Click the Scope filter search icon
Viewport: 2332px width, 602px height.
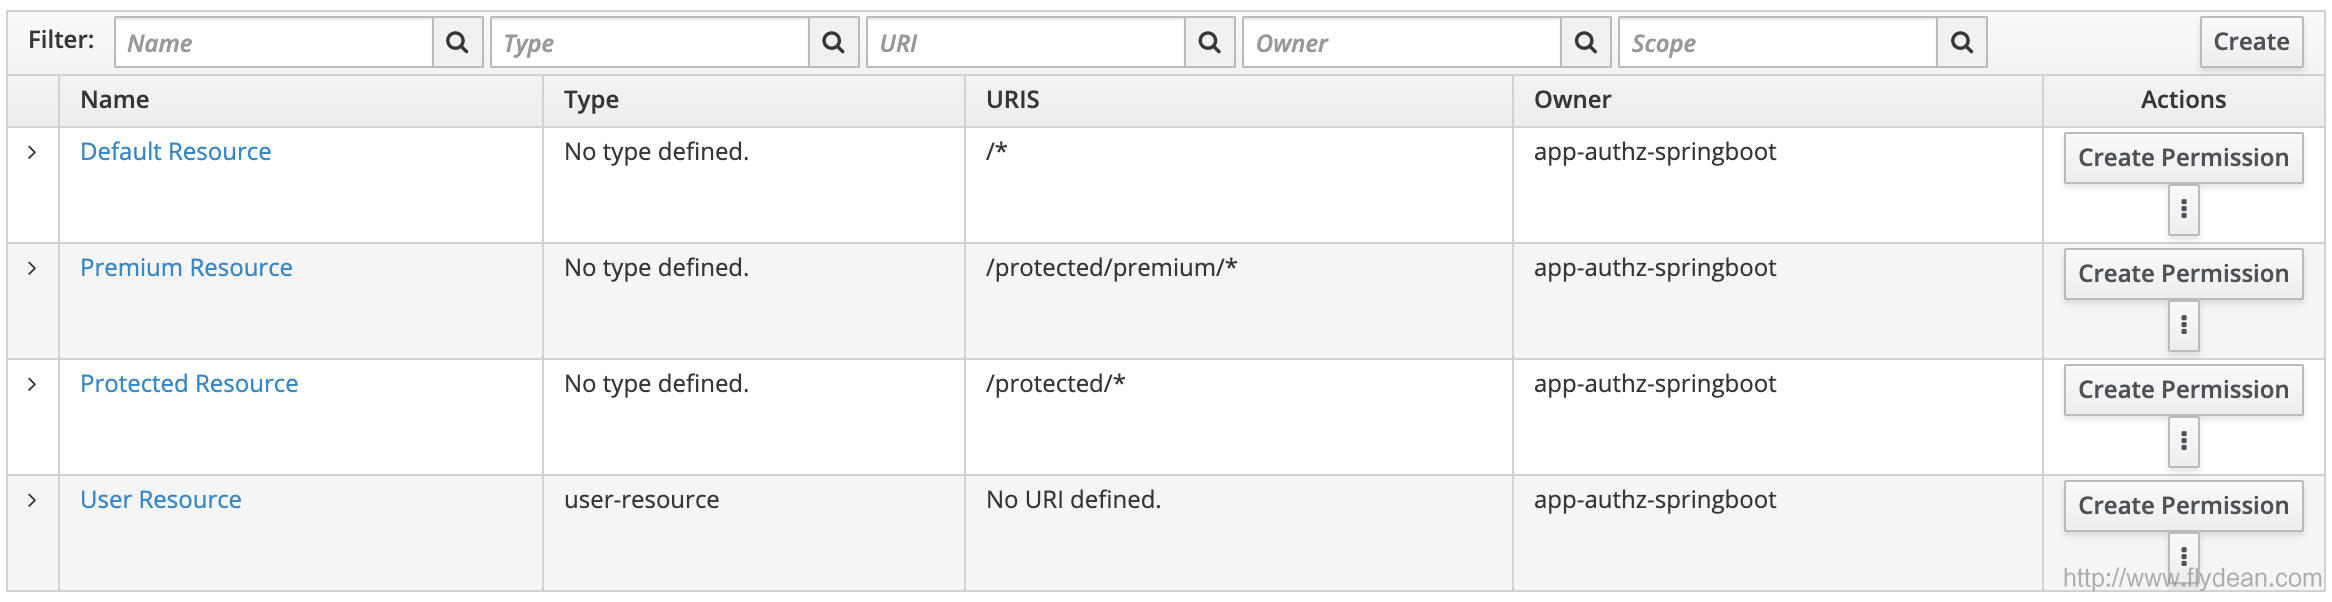pyautogui.click(x=1961, y=42)
